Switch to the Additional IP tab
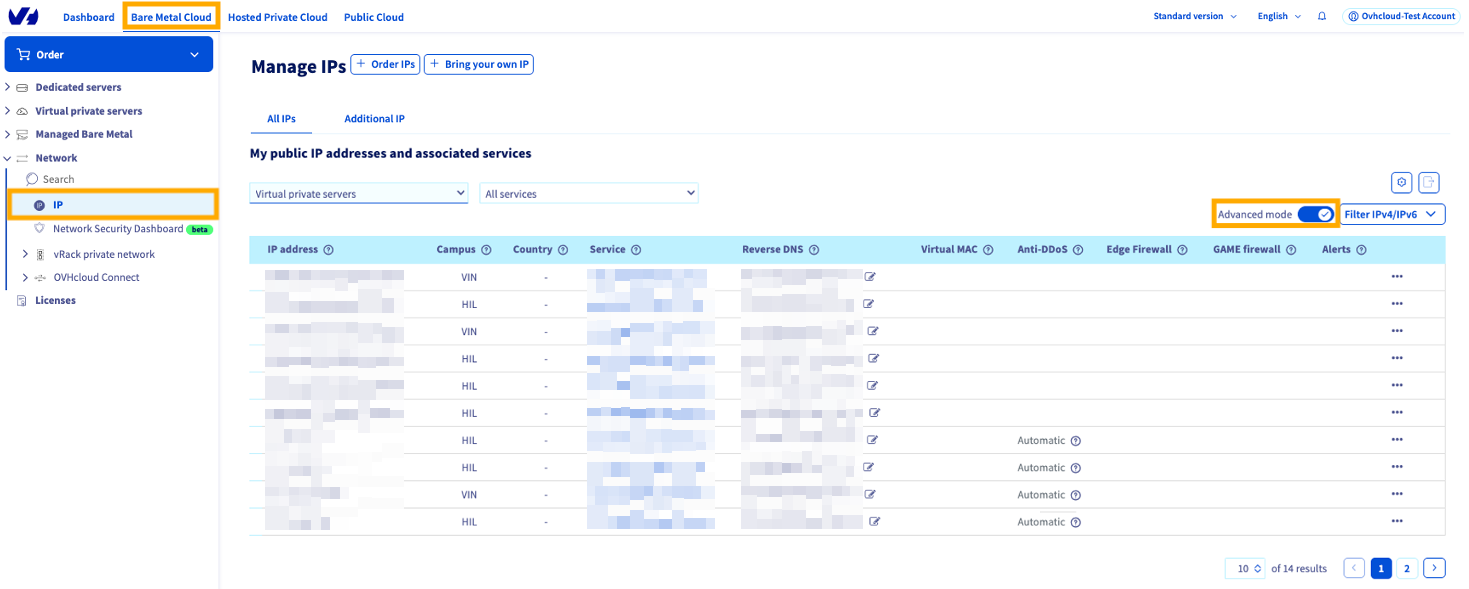Image resolution: width=1469 pixels, height=589 pixels. [x=374, y=118]
